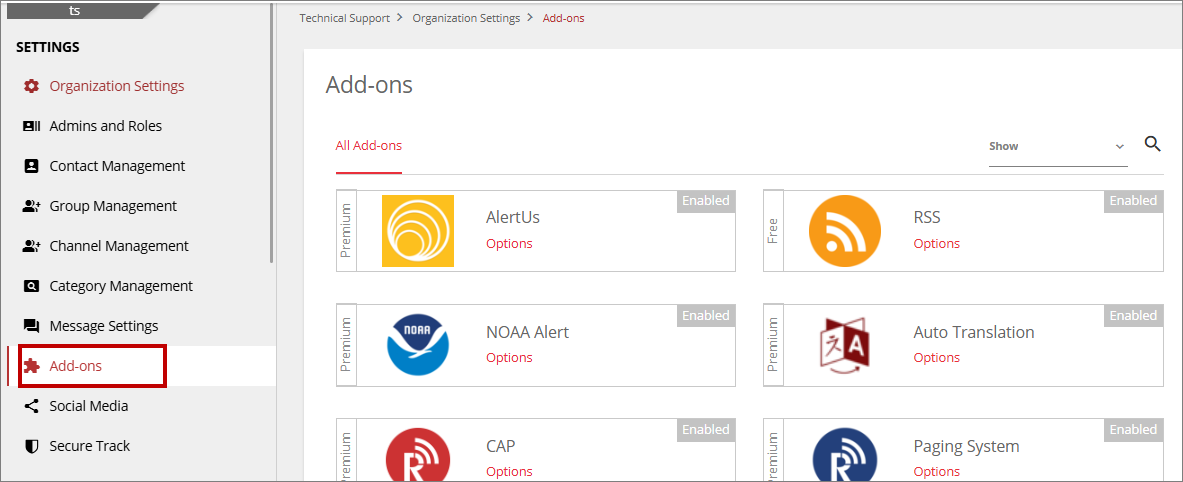Click the red CAP add-on icon

coord(418,455)
